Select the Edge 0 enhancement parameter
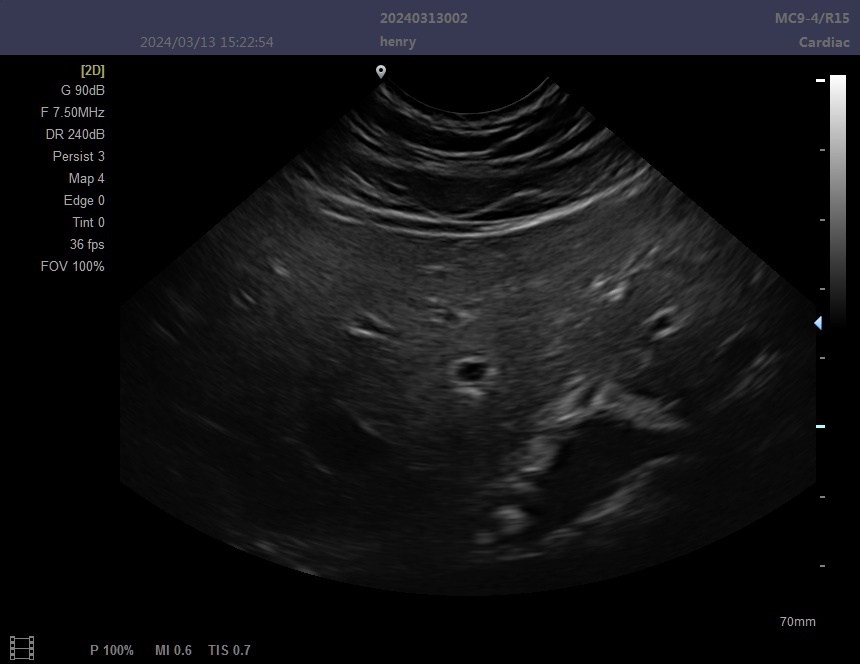 84,201
